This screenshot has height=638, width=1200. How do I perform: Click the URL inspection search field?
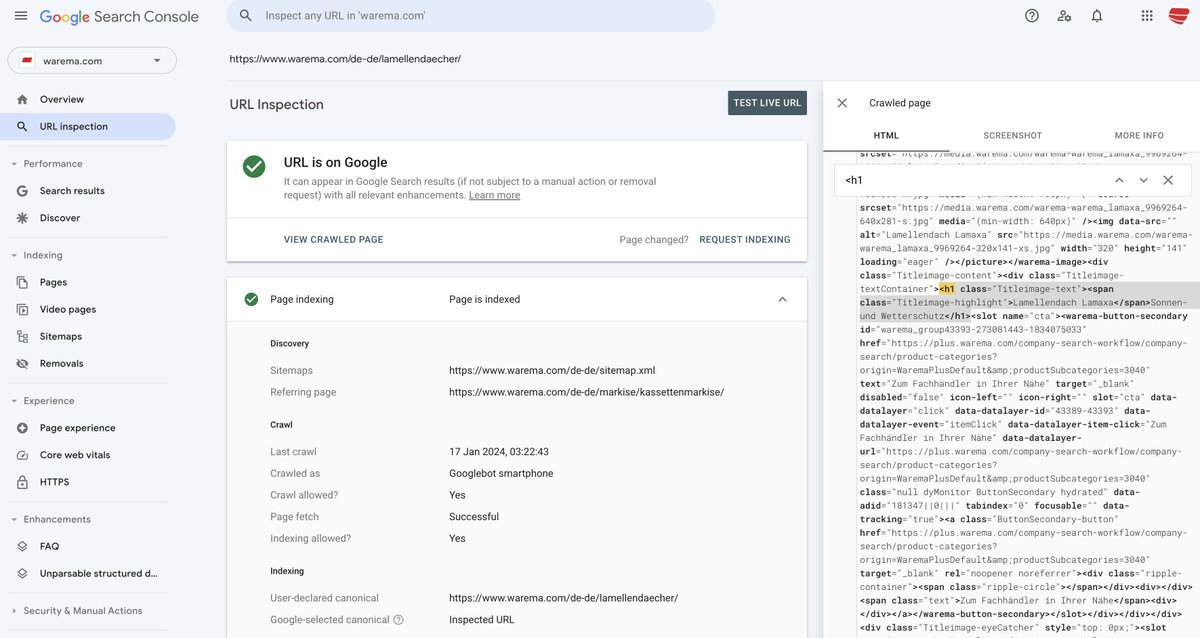470,16
